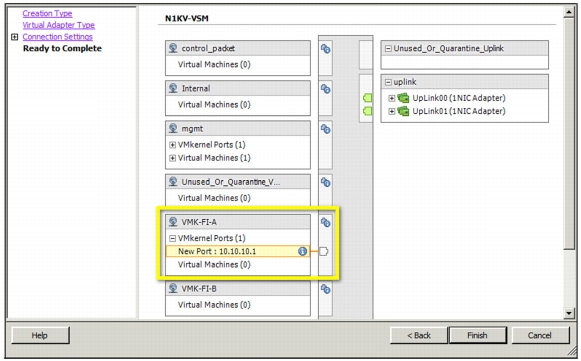This screenshot has width=581, height=361.
Task: Click the info icon on New Port row
Action: click(302, 251)
